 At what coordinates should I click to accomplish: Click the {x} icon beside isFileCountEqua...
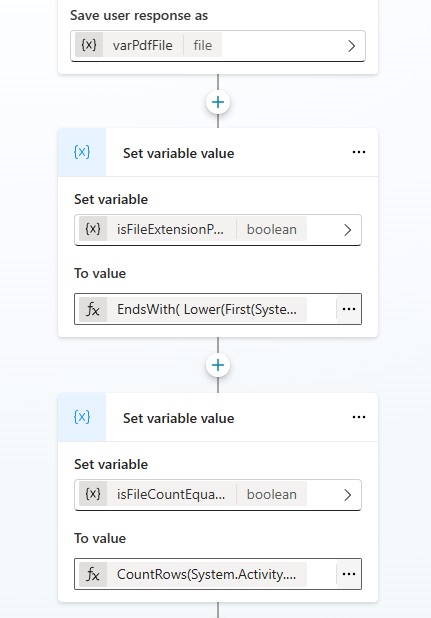click(93, 494)
